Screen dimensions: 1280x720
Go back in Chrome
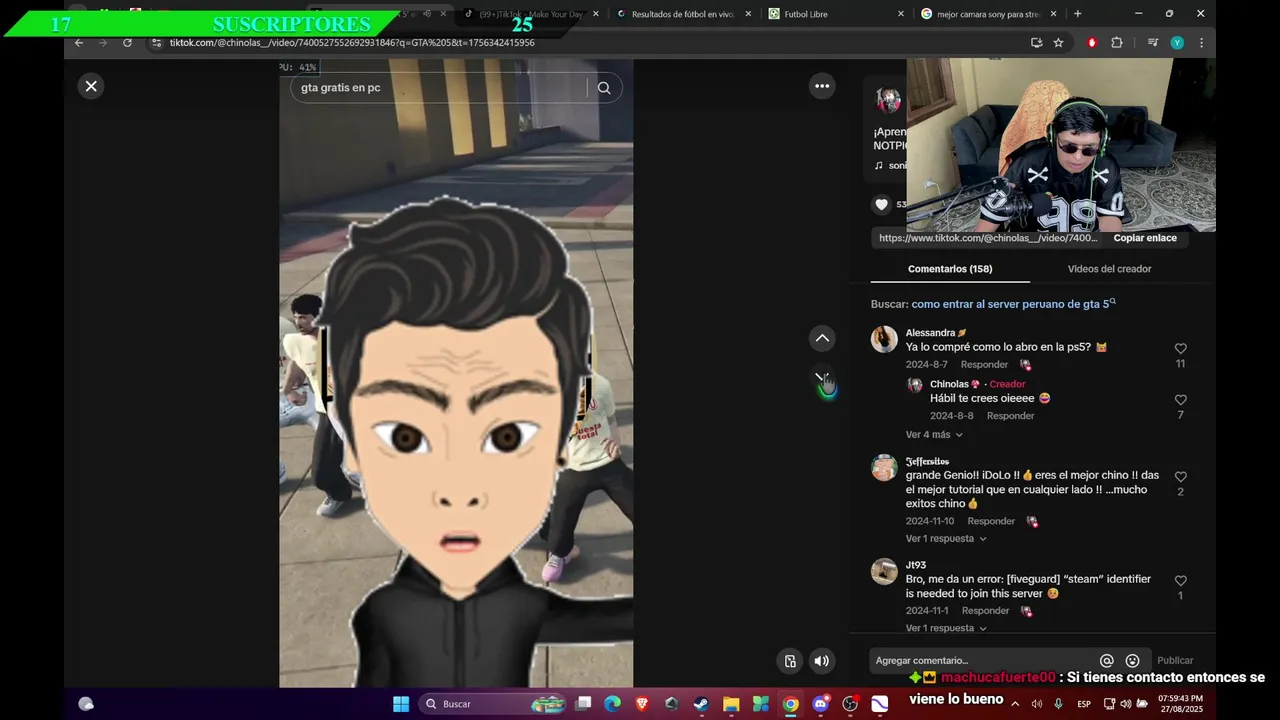click(x=79, y=43)
